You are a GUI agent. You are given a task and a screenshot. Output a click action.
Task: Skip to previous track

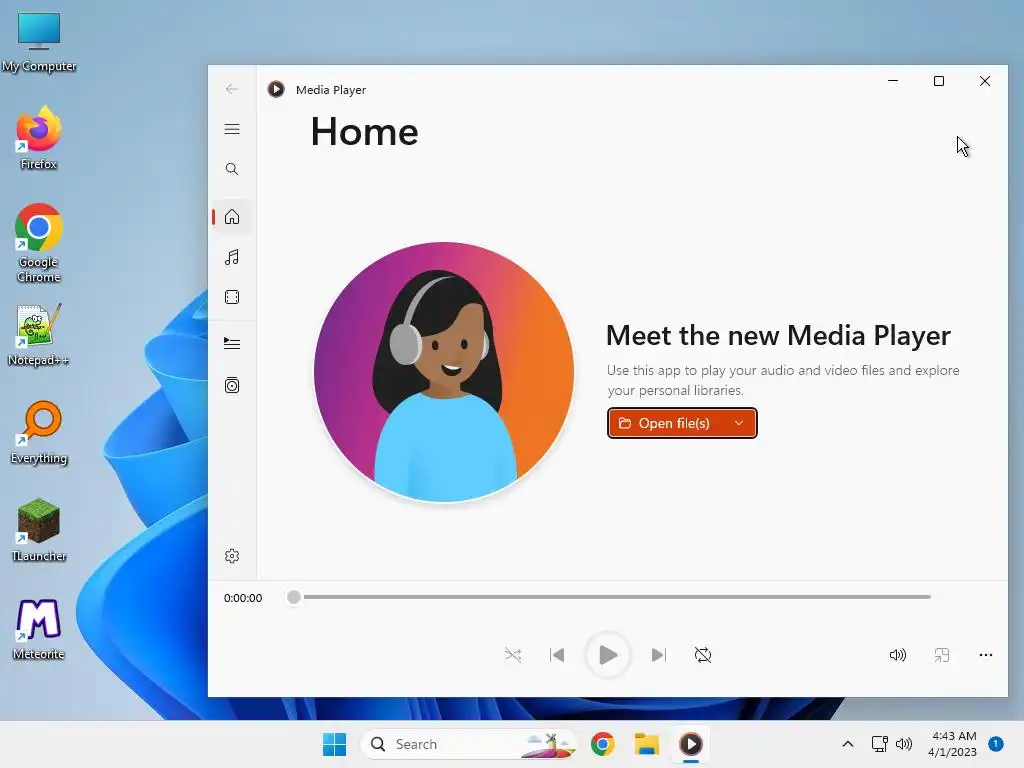point(557,654)
